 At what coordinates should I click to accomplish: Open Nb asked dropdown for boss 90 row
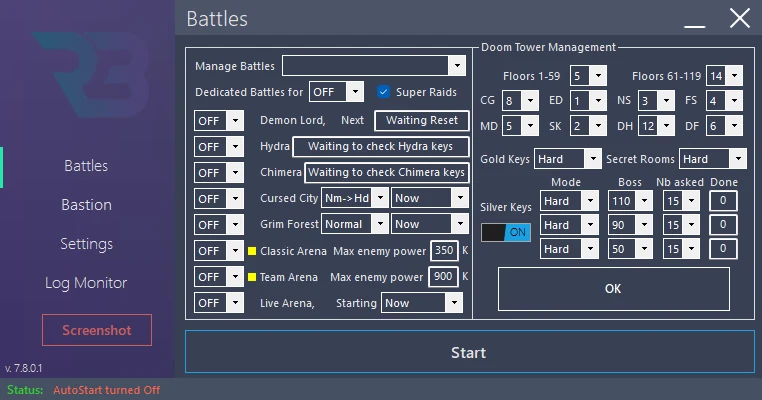pos(681,225)
